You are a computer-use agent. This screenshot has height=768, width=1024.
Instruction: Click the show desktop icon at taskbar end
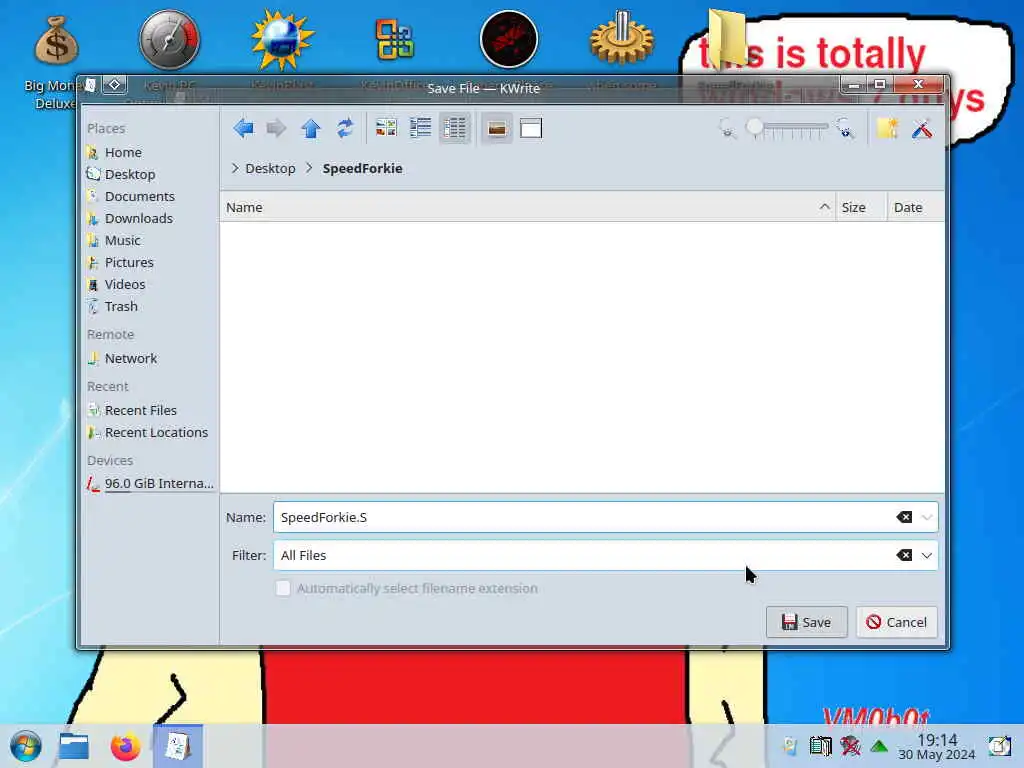click(x=999, y=746)
